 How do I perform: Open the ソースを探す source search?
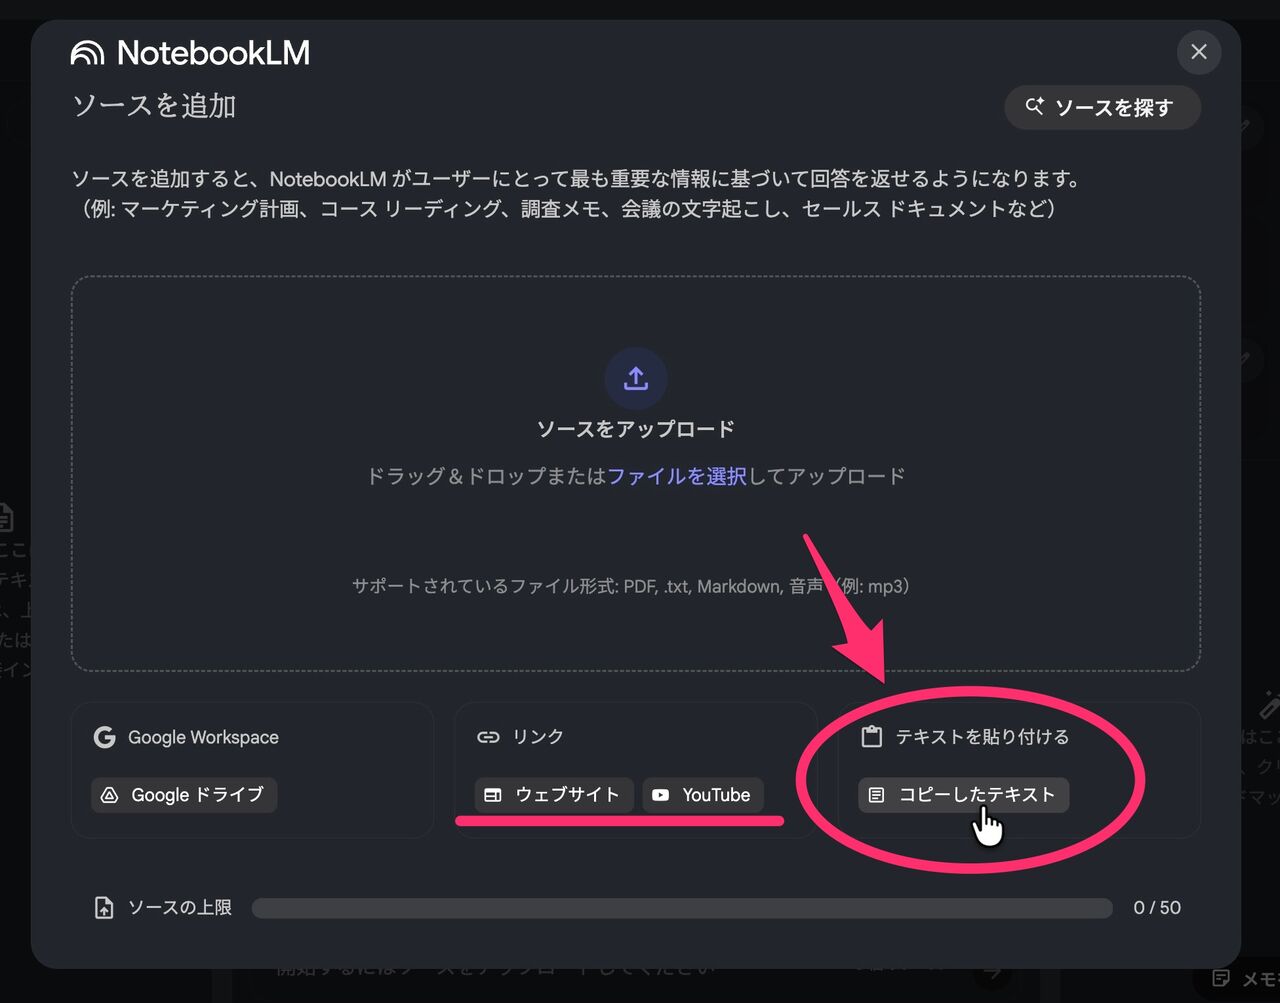tap(1102, 107)
